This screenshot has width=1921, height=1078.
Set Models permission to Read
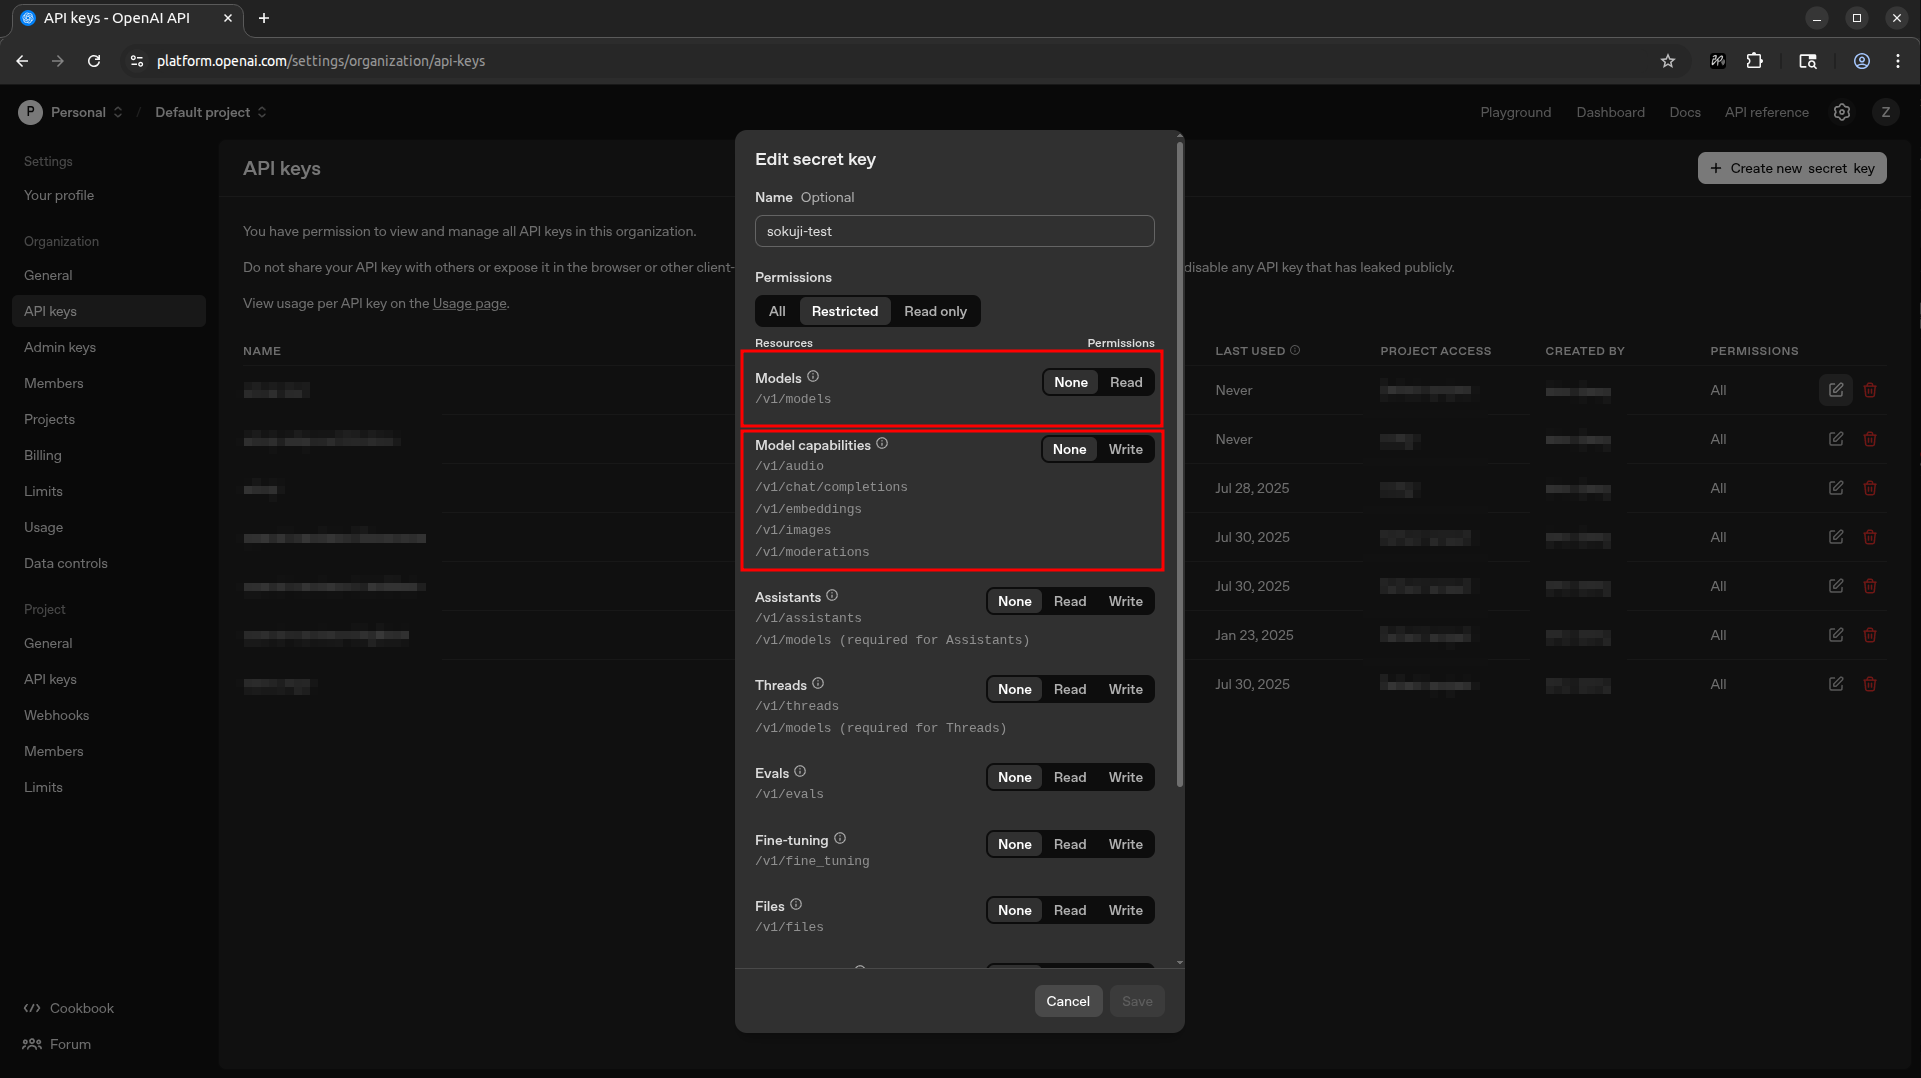tap(1126, 382)
